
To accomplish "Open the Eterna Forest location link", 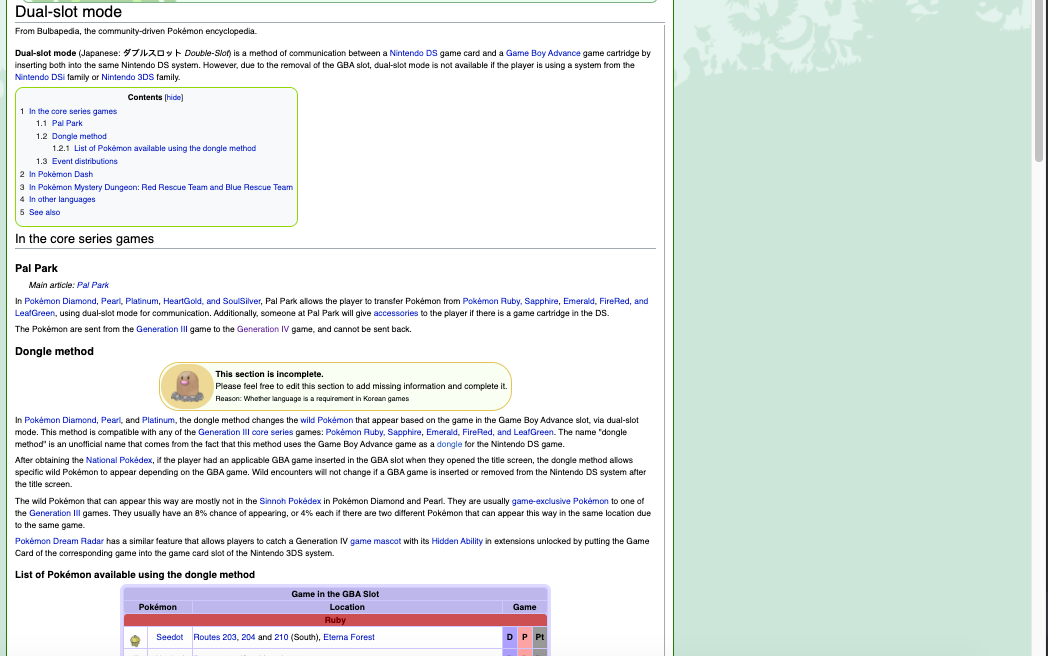I will [x=349, y=637].
